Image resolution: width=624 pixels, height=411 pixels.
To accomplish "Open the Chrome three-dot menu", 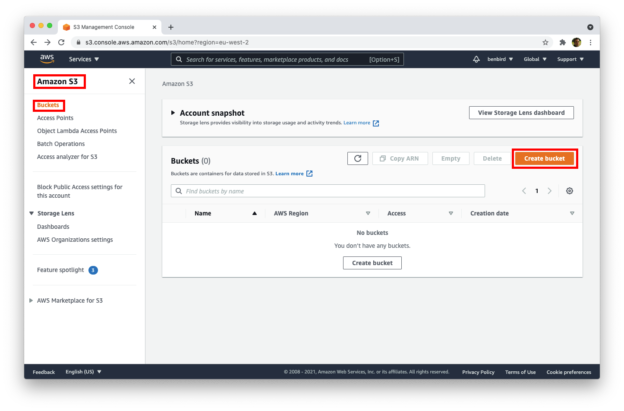I will [x=591, y=42].
